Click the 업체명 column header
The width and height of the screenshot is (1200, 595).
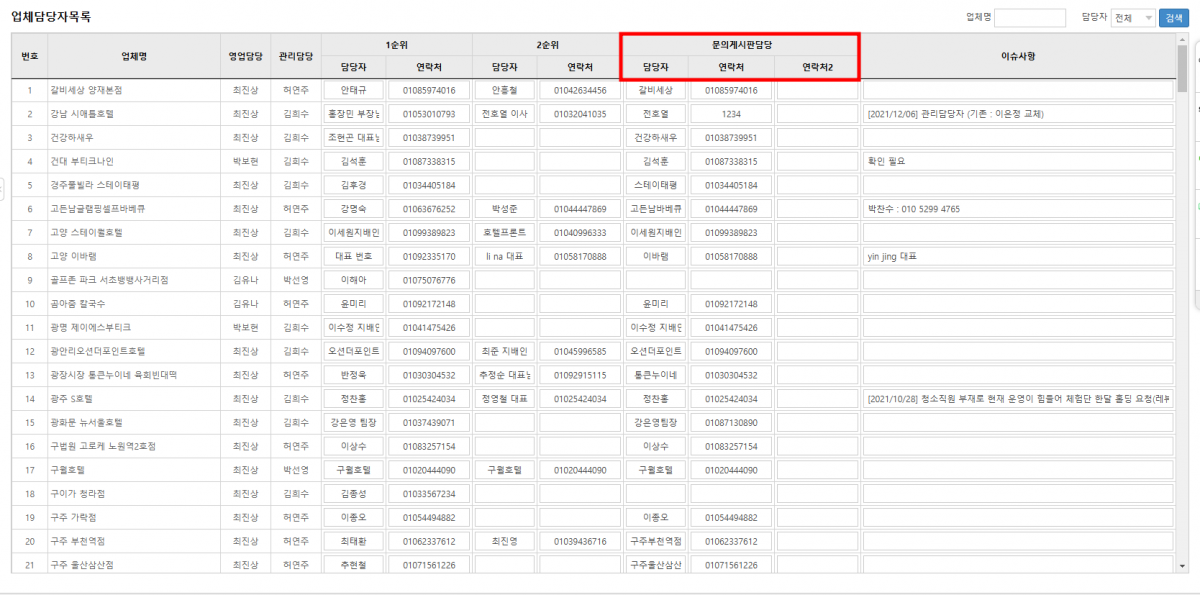[134, 56]
